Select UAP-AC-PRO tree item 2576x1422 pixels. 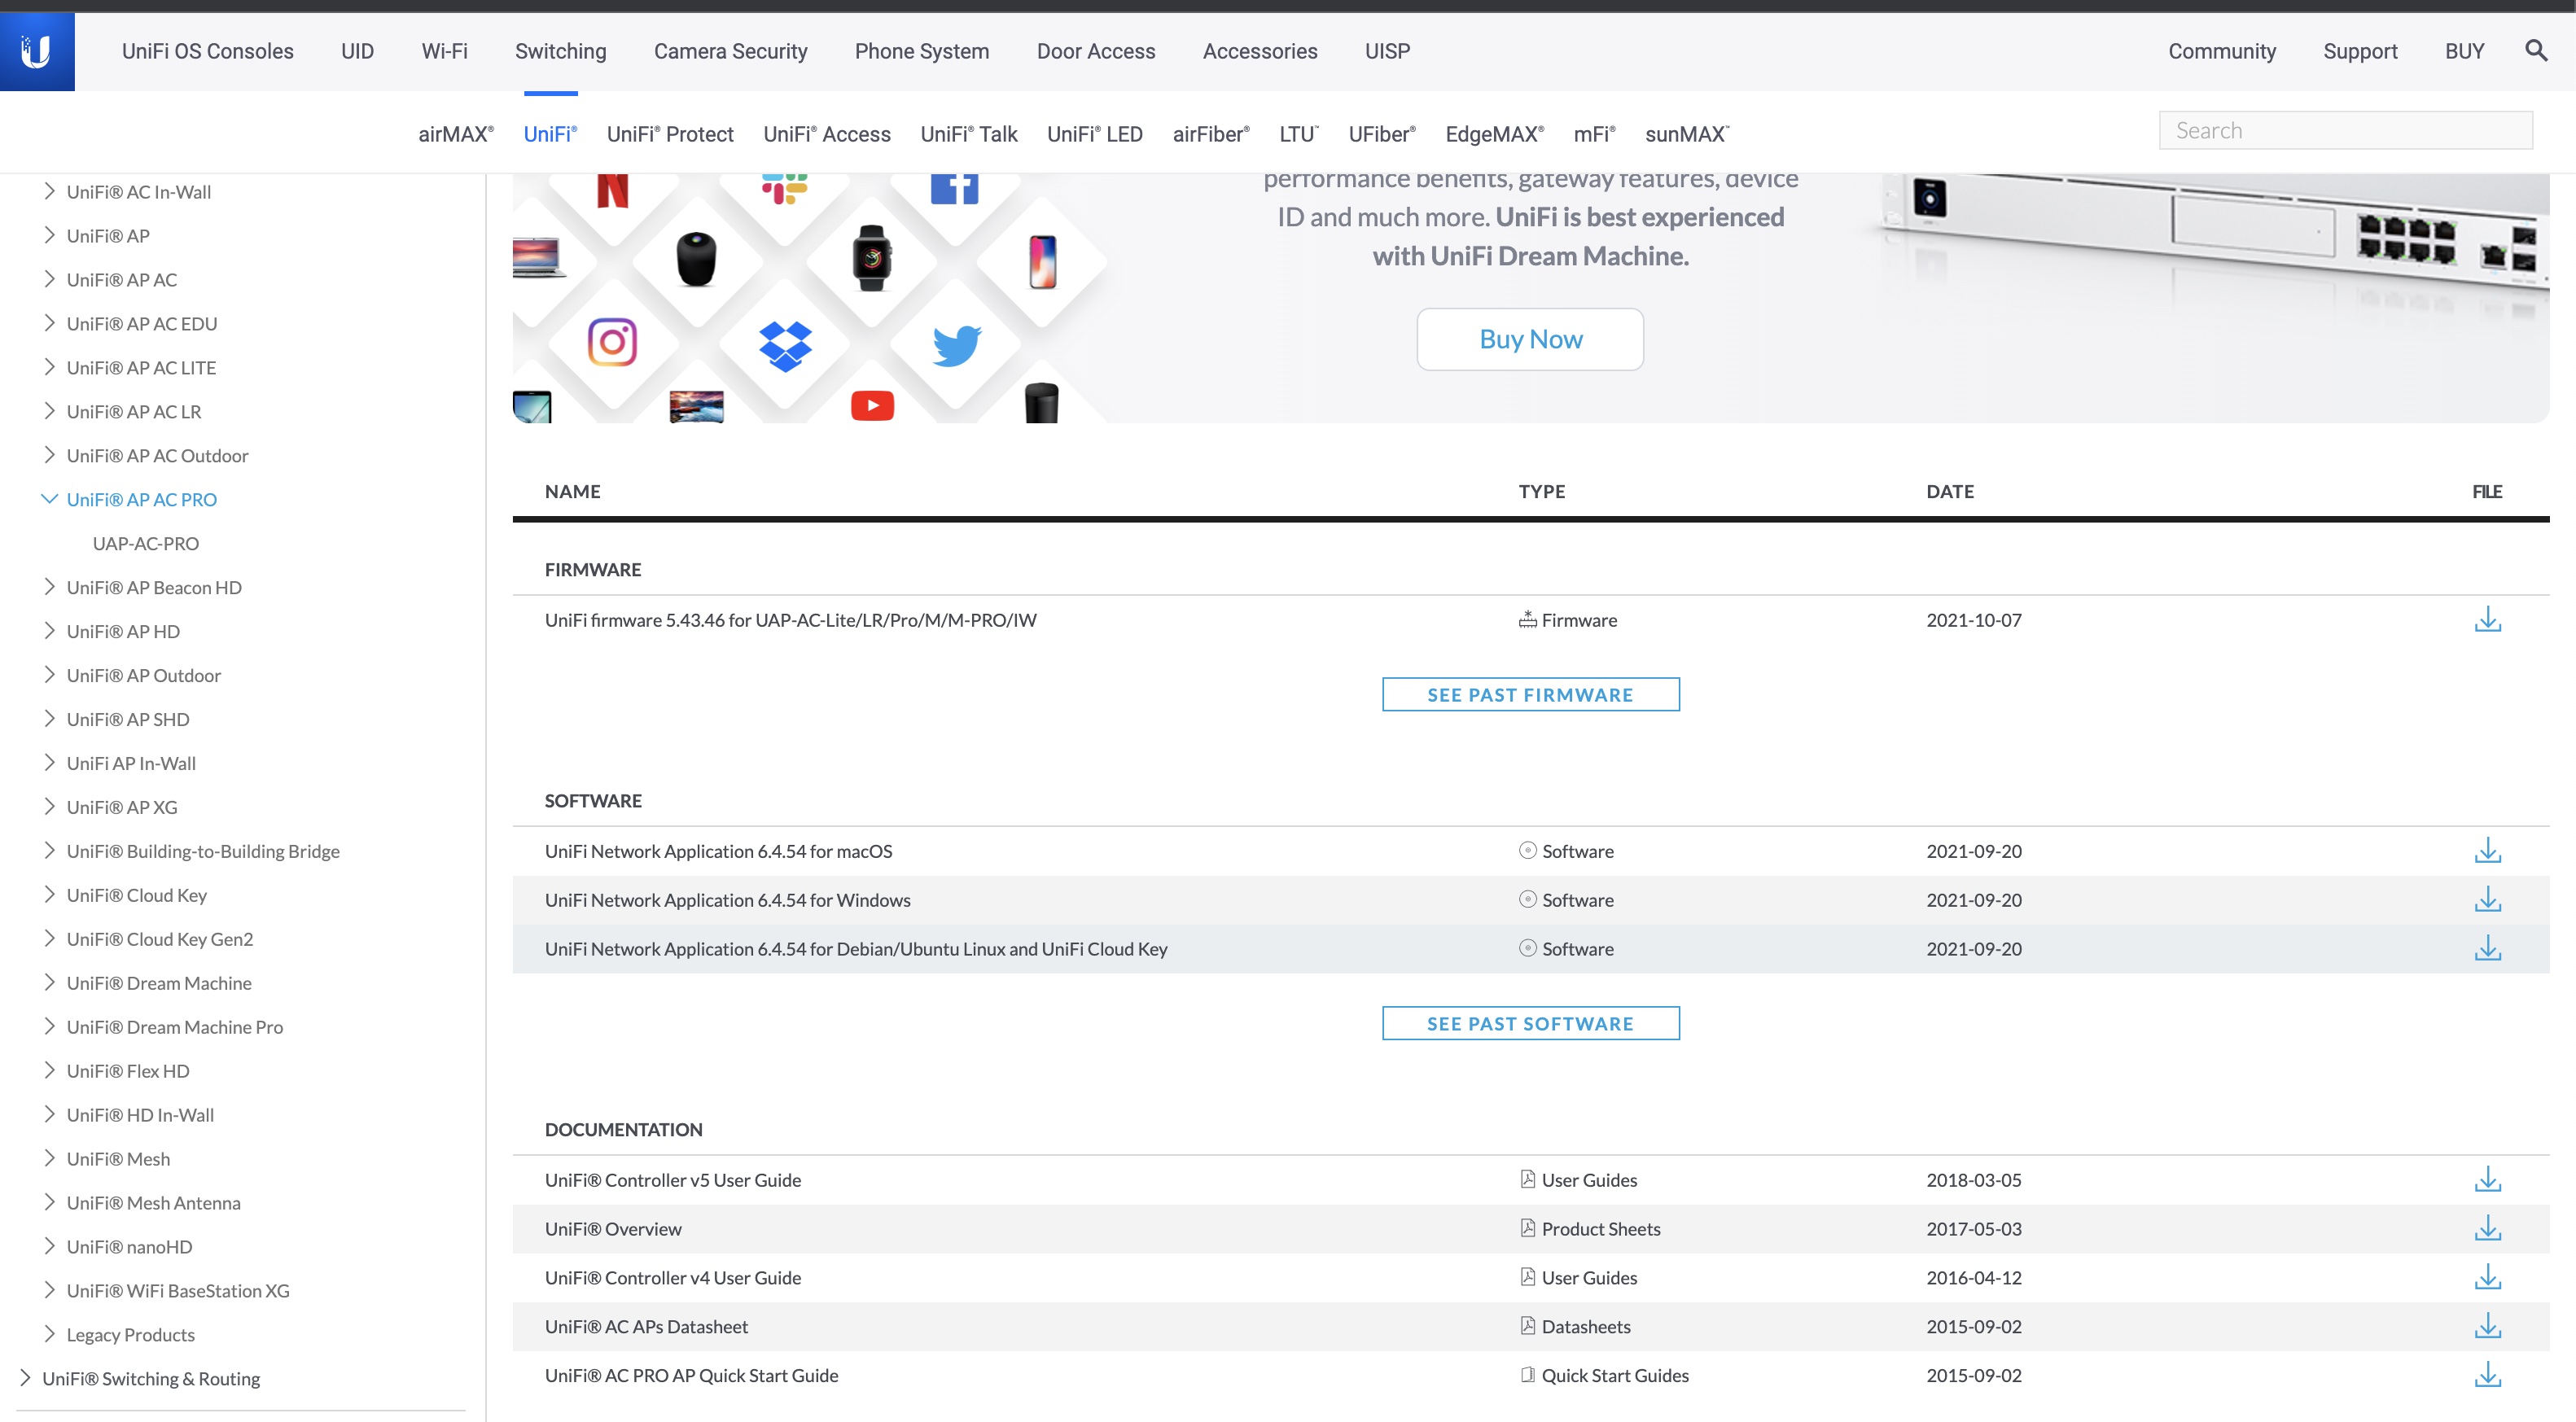(x=146, y=543)
